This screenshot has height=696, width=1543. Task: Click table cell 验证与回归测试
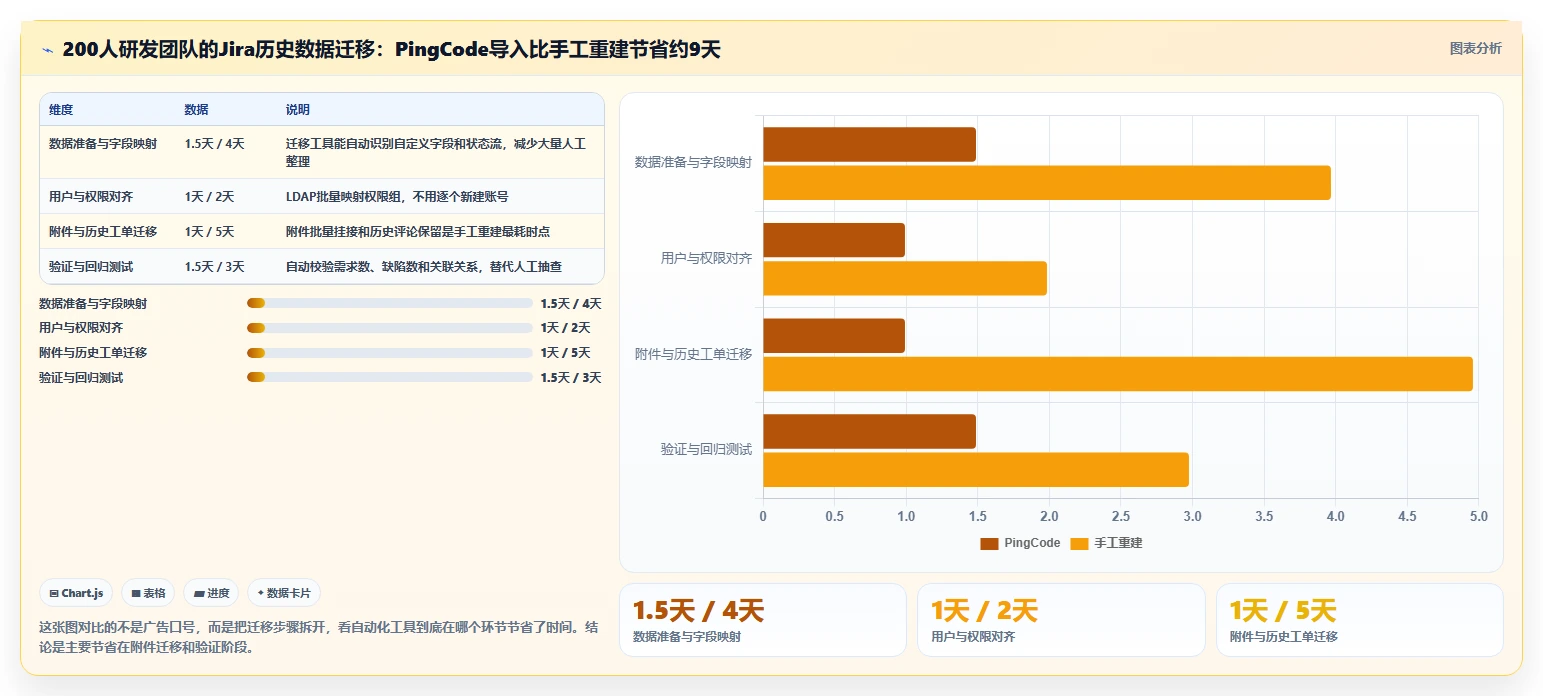click(91, 267)
